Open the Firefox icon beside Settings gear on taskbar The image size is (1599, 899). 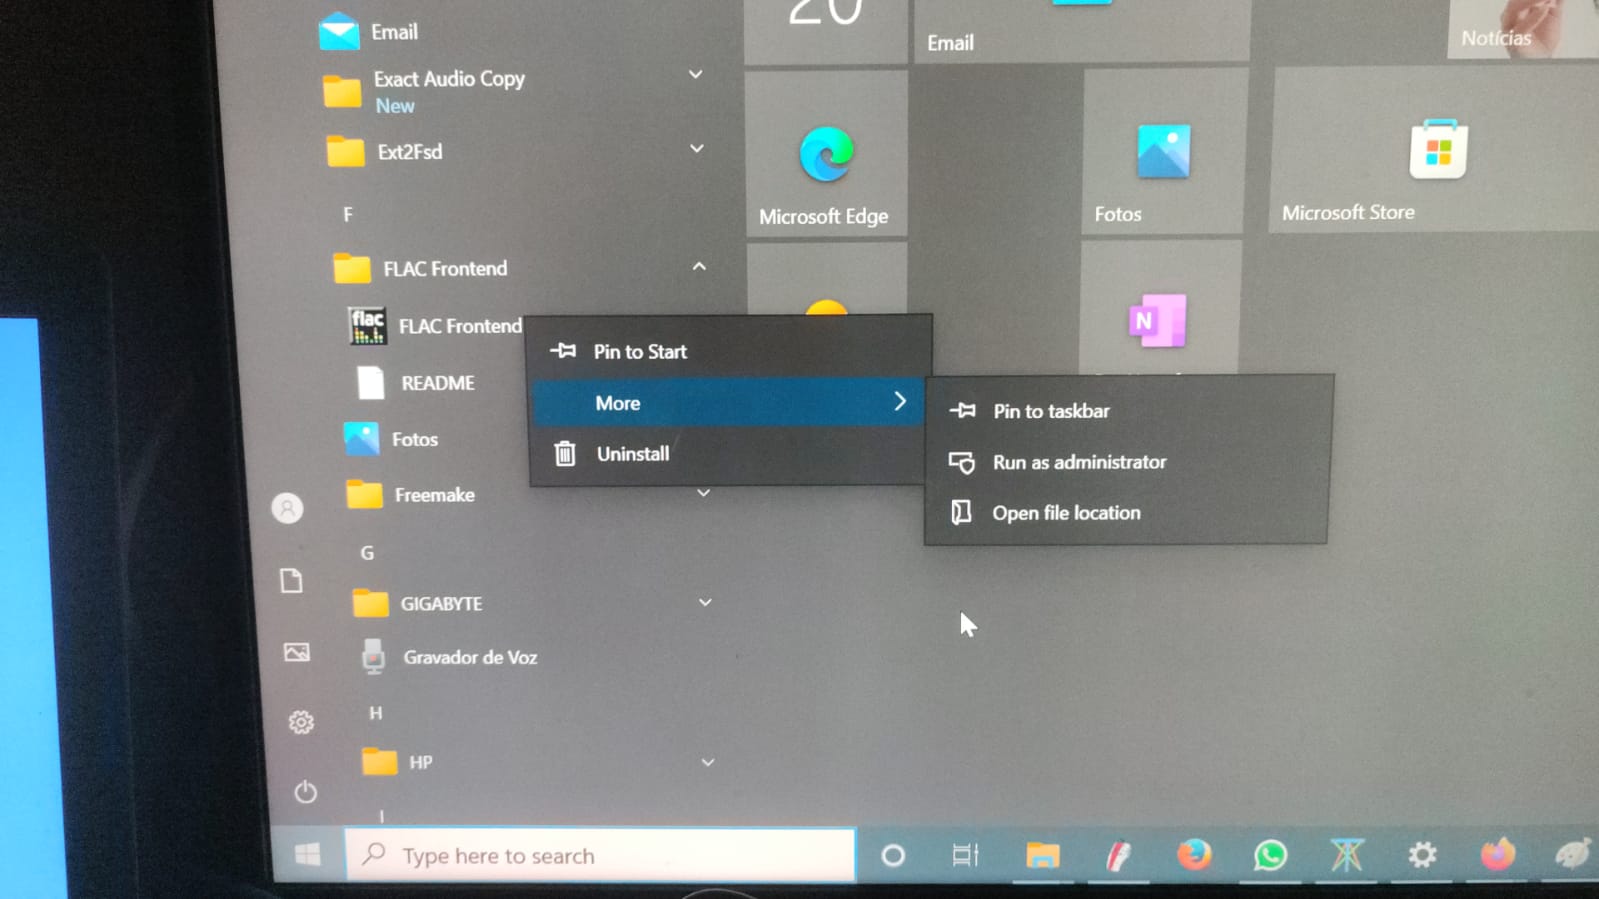tap(1497, 855)
